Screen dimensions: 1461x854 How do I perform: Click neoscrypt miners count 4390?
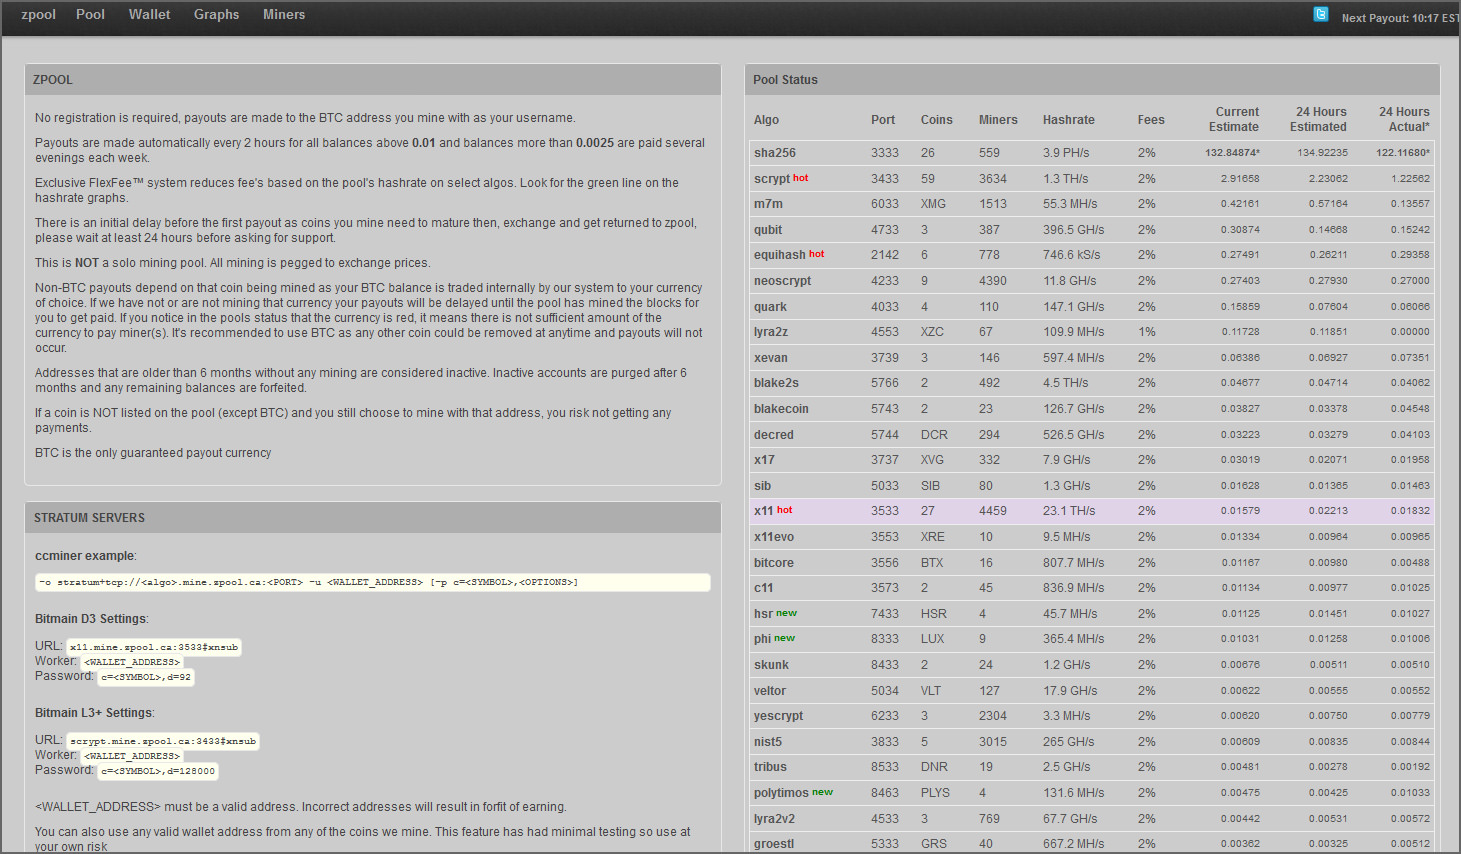tap(993, 281)
